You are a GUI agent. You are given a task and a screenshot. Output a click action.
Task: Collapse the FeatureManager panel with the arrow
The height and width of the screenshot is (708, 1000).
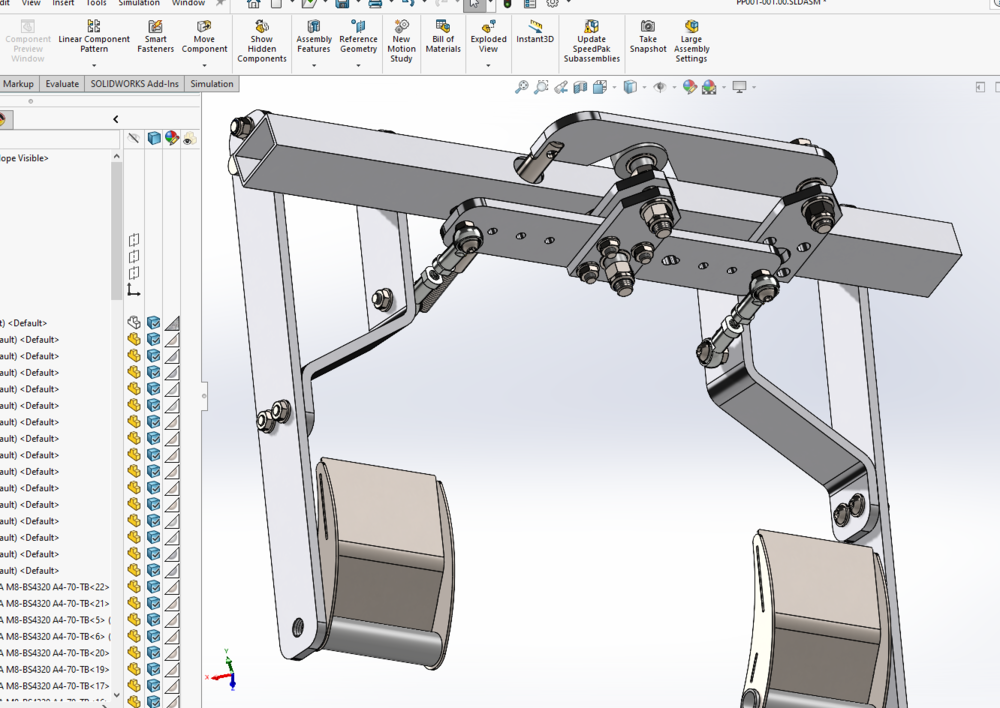tap(115, 118)
